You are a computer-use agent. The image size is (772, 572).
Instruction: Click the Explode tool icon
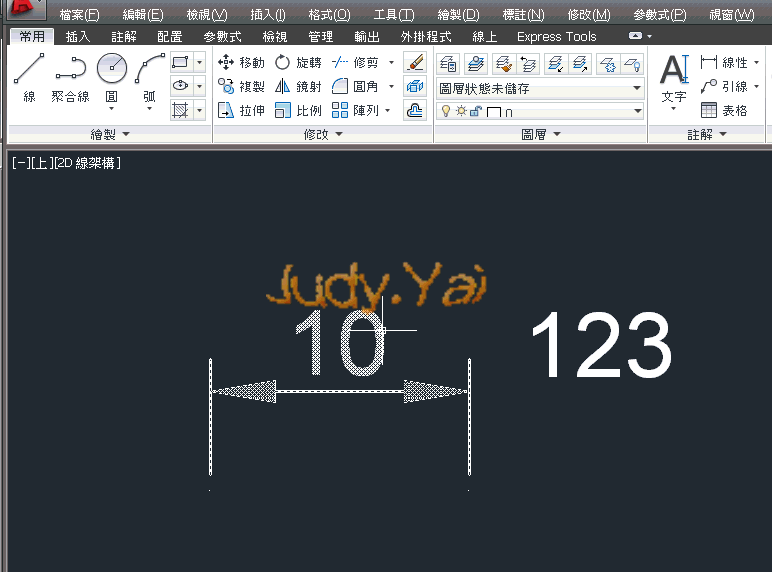(415, 87)
